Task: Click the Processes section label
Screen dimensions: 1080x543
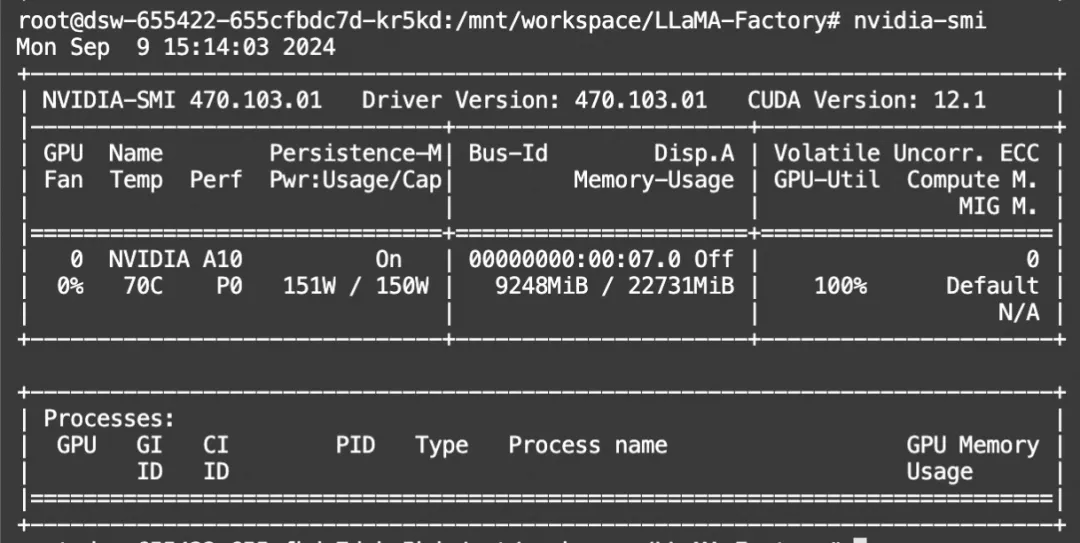Action: (x=109, y=418)
